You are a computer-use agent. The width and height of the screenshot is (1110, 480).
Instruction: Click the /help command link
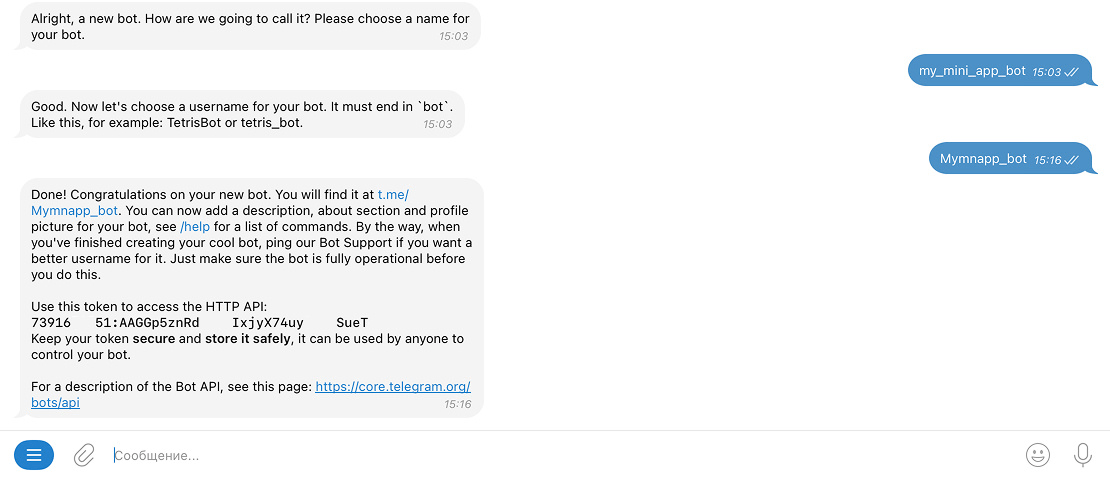[x=195, y=227]
